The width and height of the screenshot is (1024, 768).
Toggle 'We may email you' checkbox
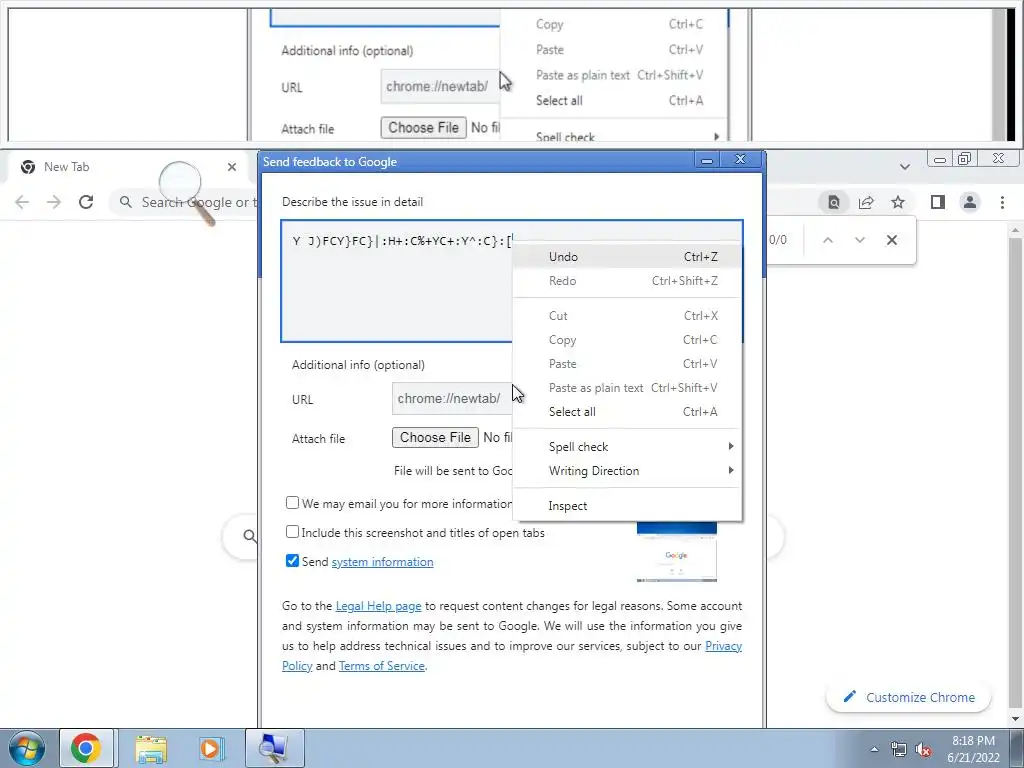[293, 503]
